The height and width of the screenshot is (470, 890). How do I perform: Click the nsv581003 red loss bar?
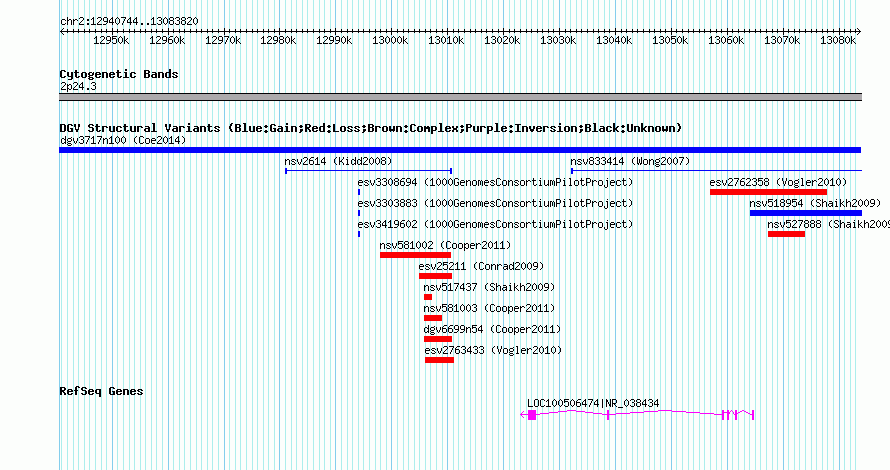pos(433,318)
